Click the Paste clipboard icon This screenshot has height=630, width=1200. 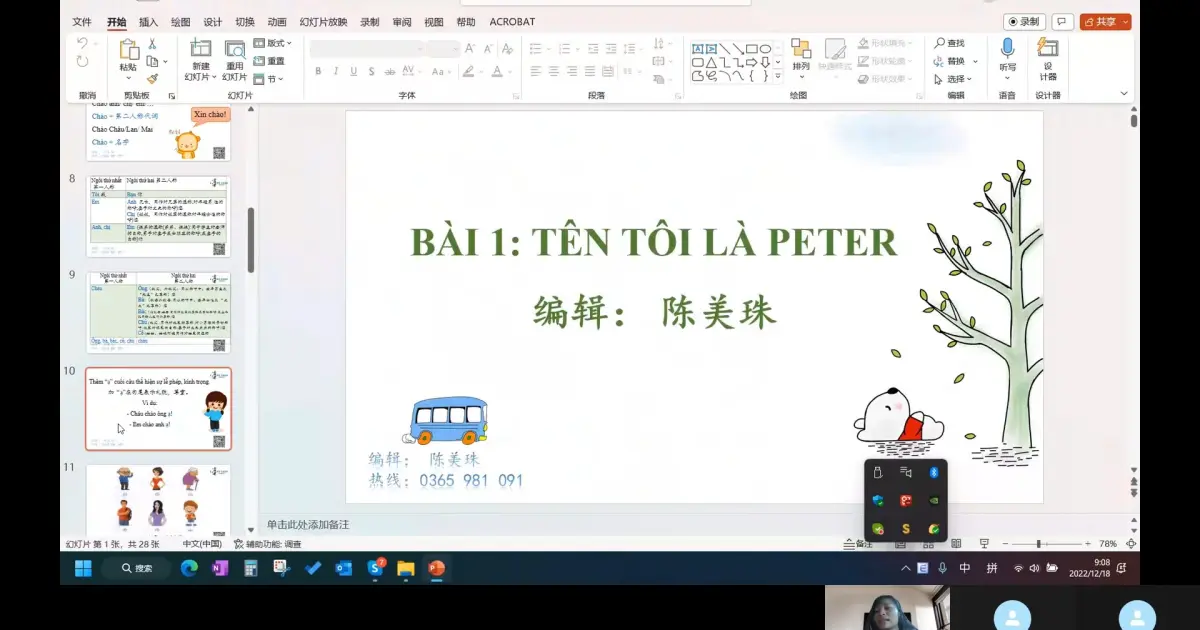pos(129,49)
